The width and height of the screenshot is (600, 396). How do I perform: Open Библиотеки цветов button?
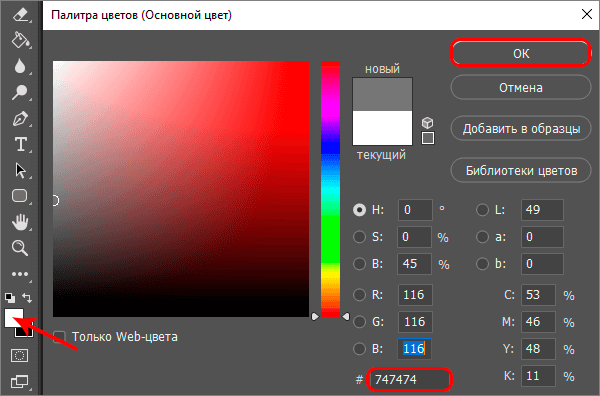[521, 171]
